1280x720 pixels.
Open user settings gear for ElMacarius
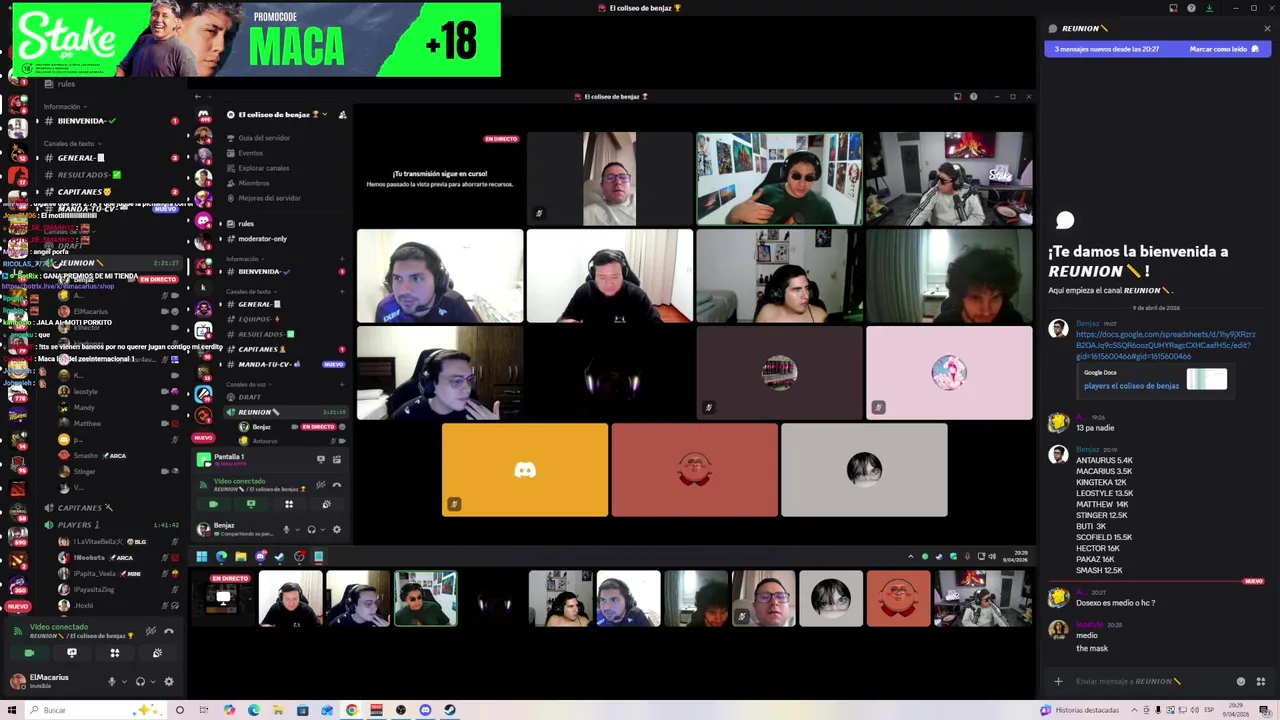(168, 681)
